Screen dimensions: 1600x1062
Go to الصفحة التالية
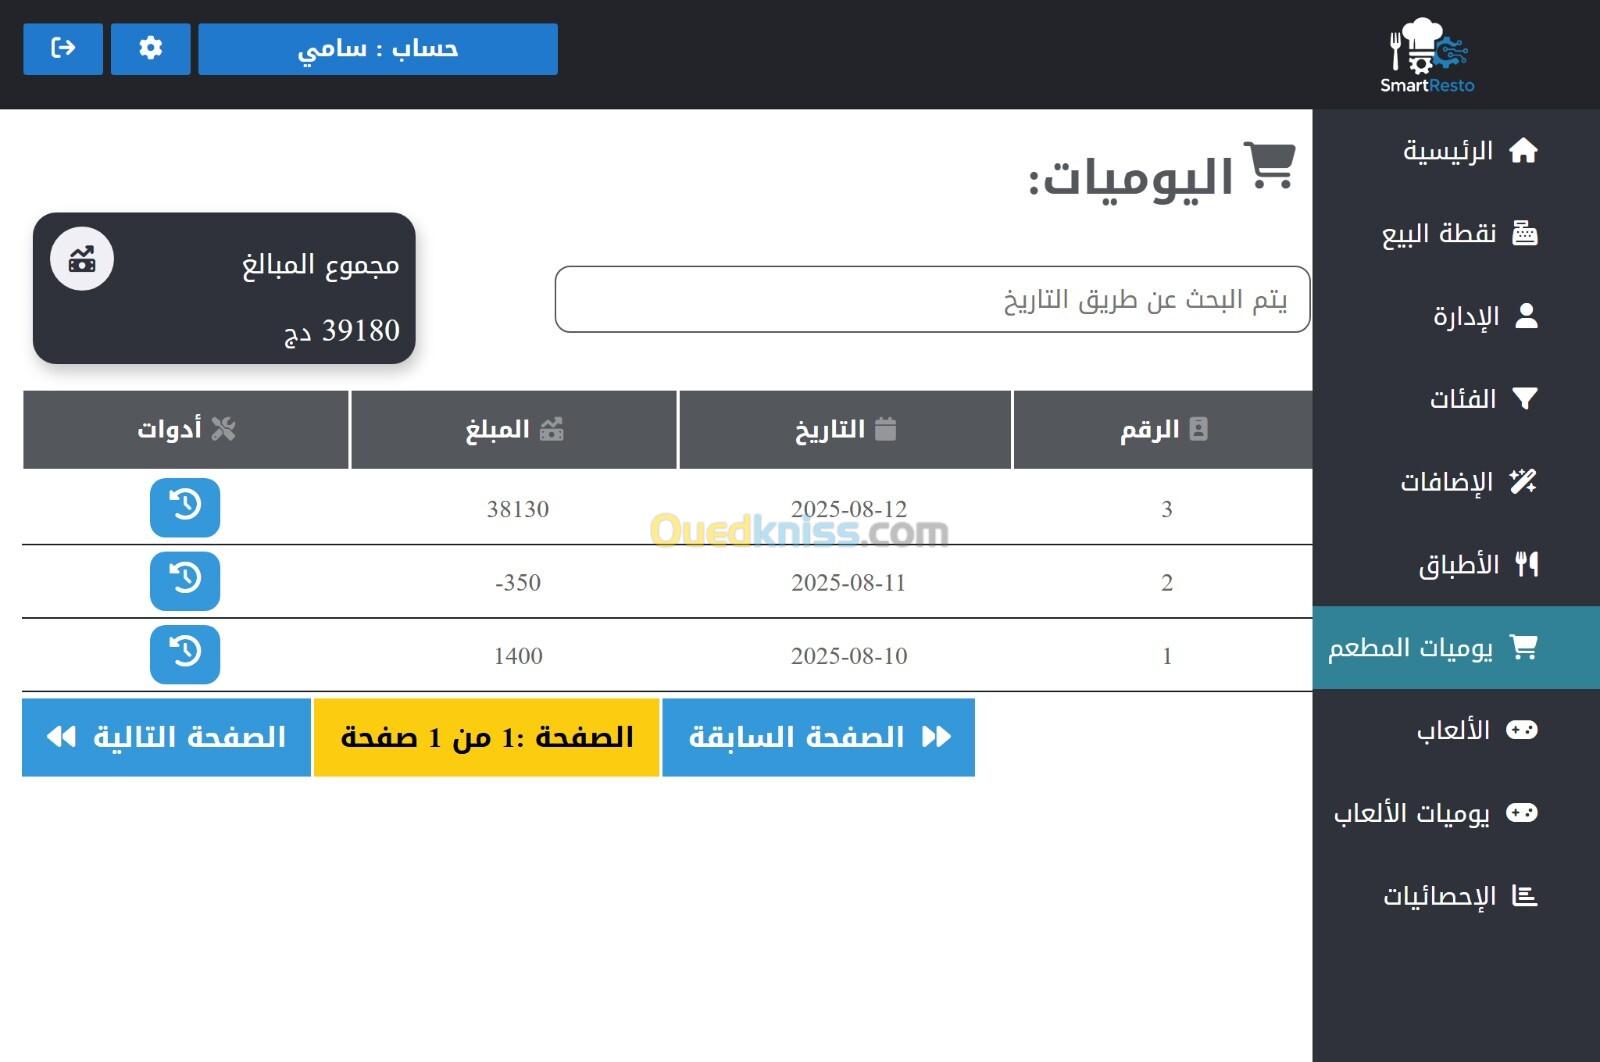pos(166,737)
